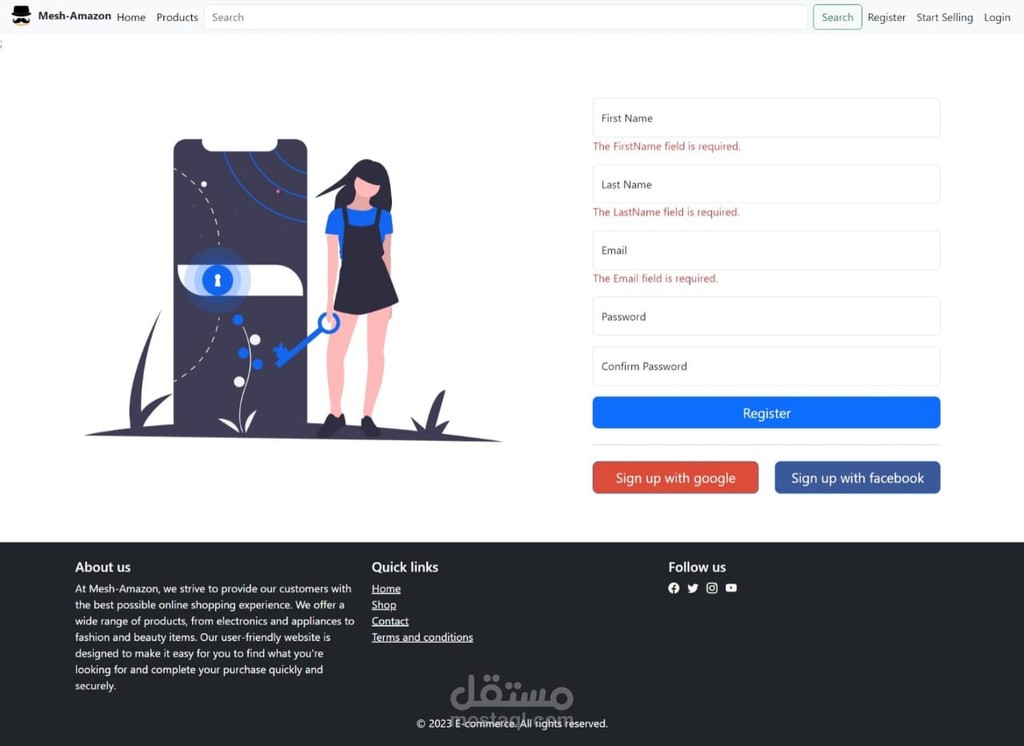
Task: Click into the First Name field
Action: (x=766, y=118)
